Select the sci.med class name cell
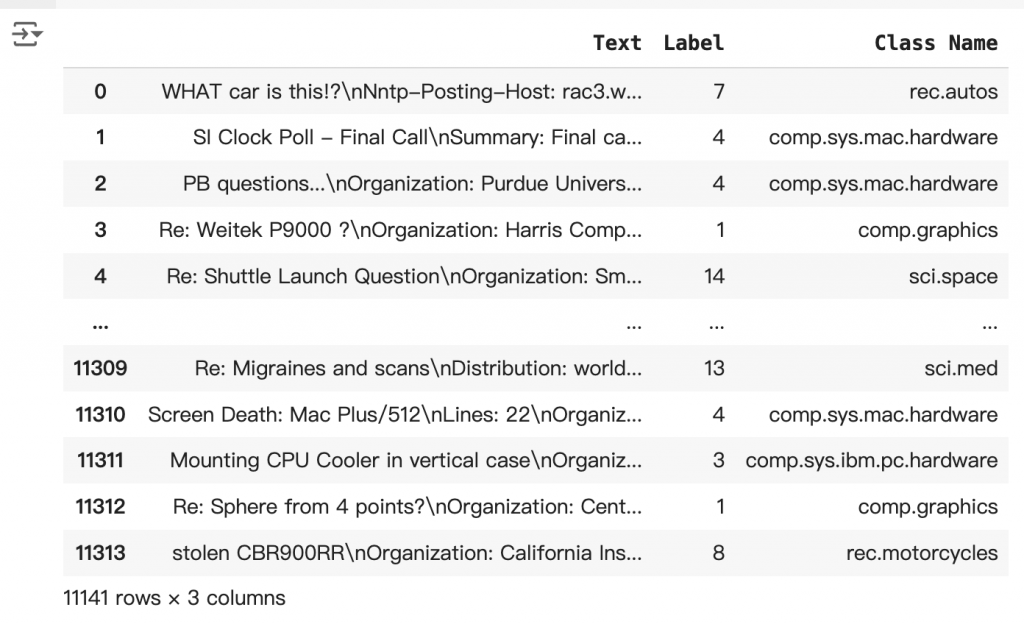Image resolution: width=1024 pixels, height=624 pixels. pyautogui.click(x=961, y=368)
